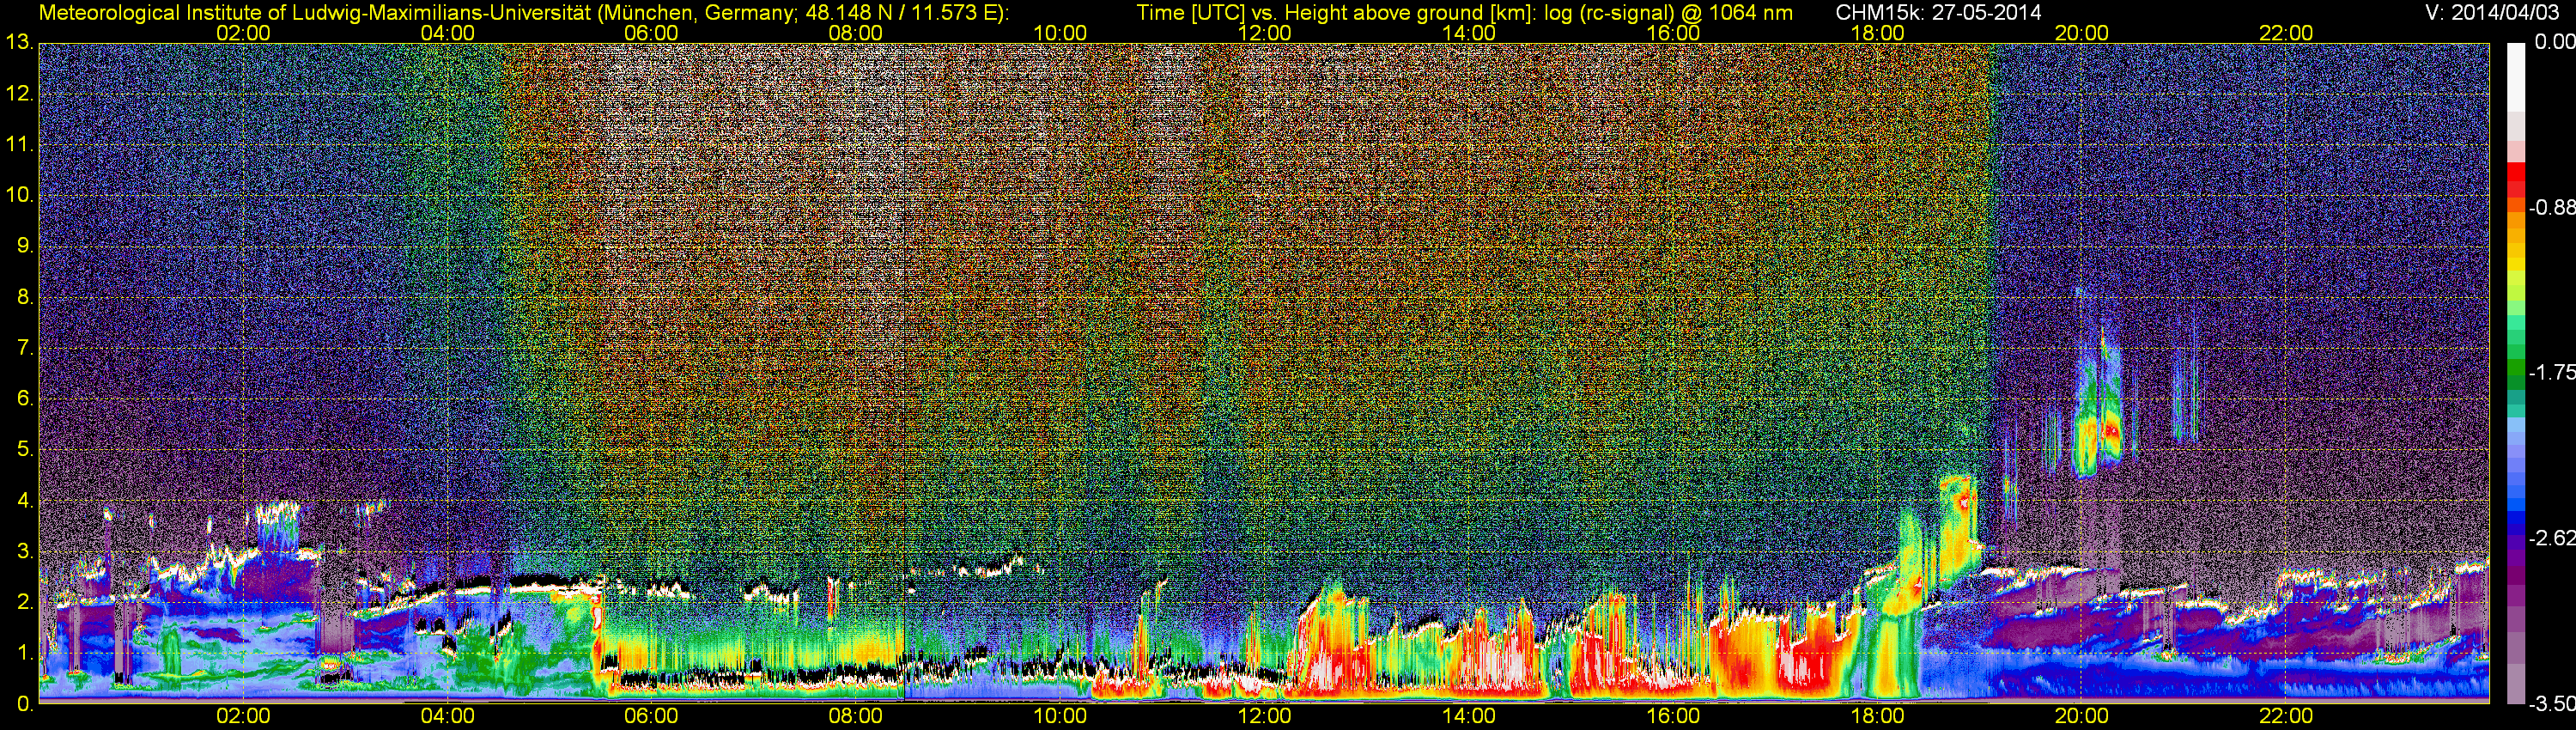Screen dimensions: 2576x730
Task: Click the 02:00 label on the top time axis
Action: (243, 33)
